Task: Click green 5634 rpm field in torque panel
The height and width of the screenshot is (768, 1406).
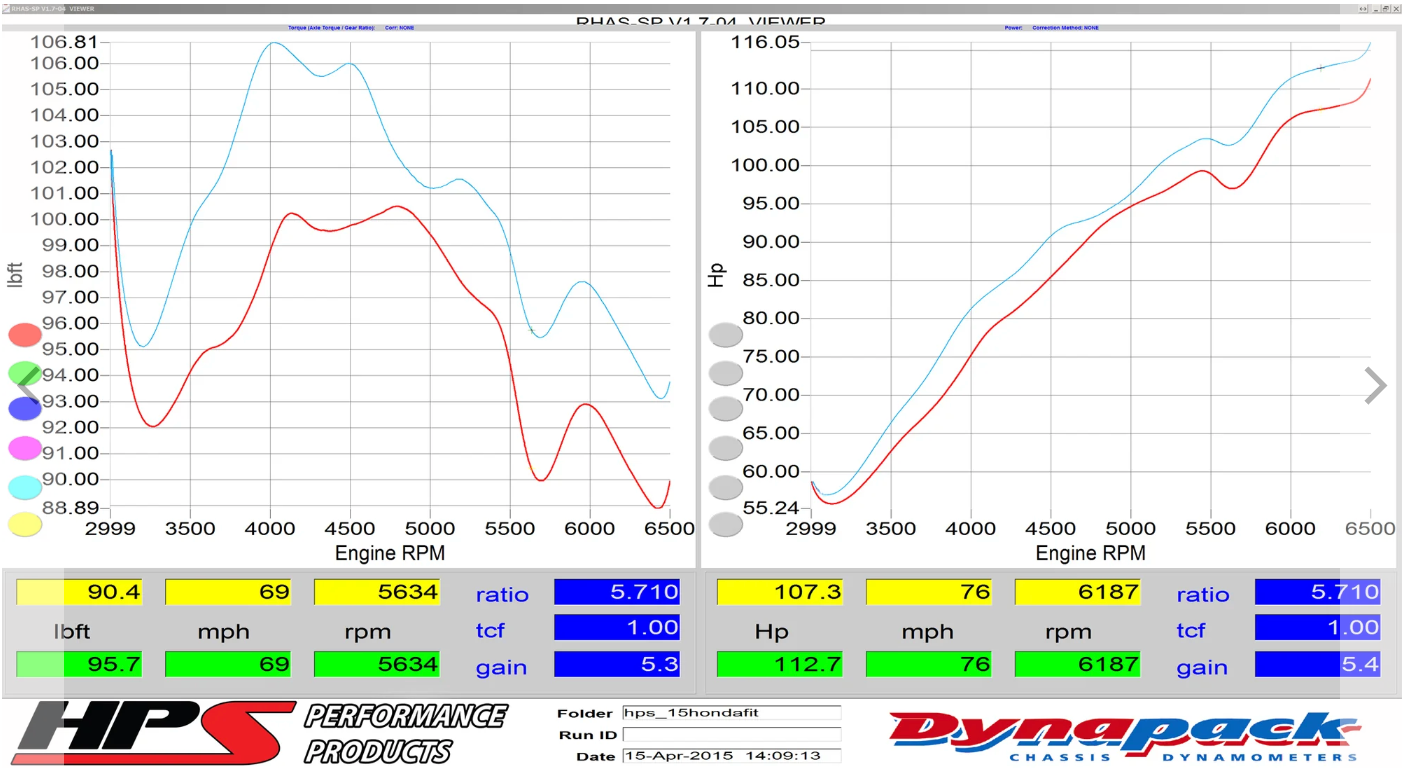Action: click(x=377, y=664)
